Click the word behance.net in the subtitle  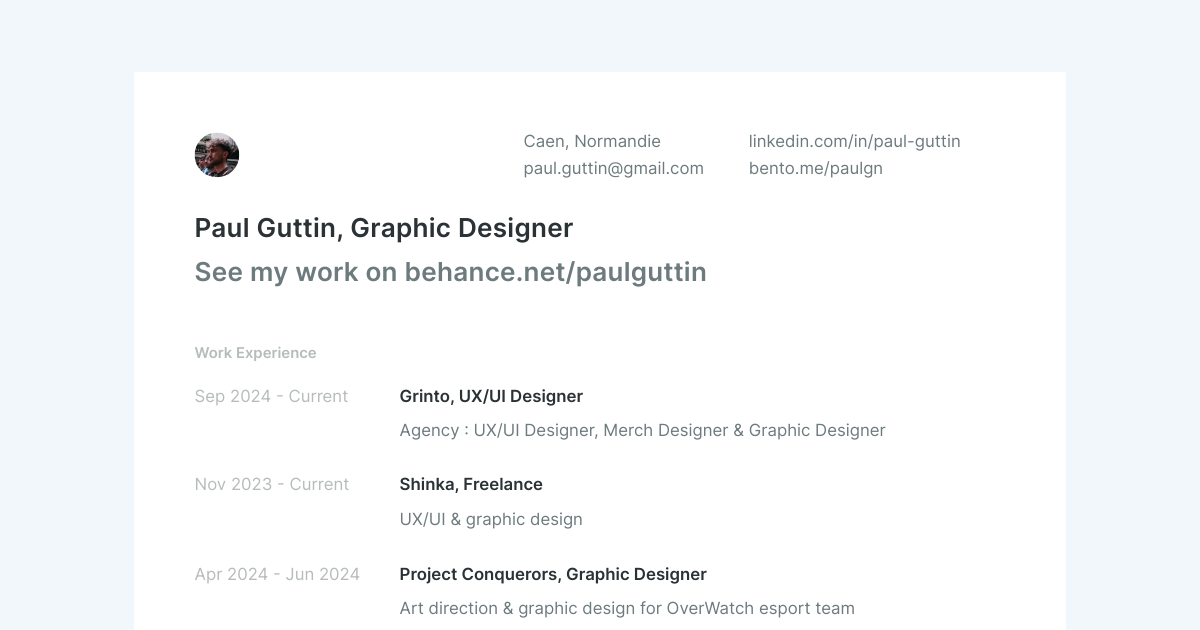[x=487, y=272]
